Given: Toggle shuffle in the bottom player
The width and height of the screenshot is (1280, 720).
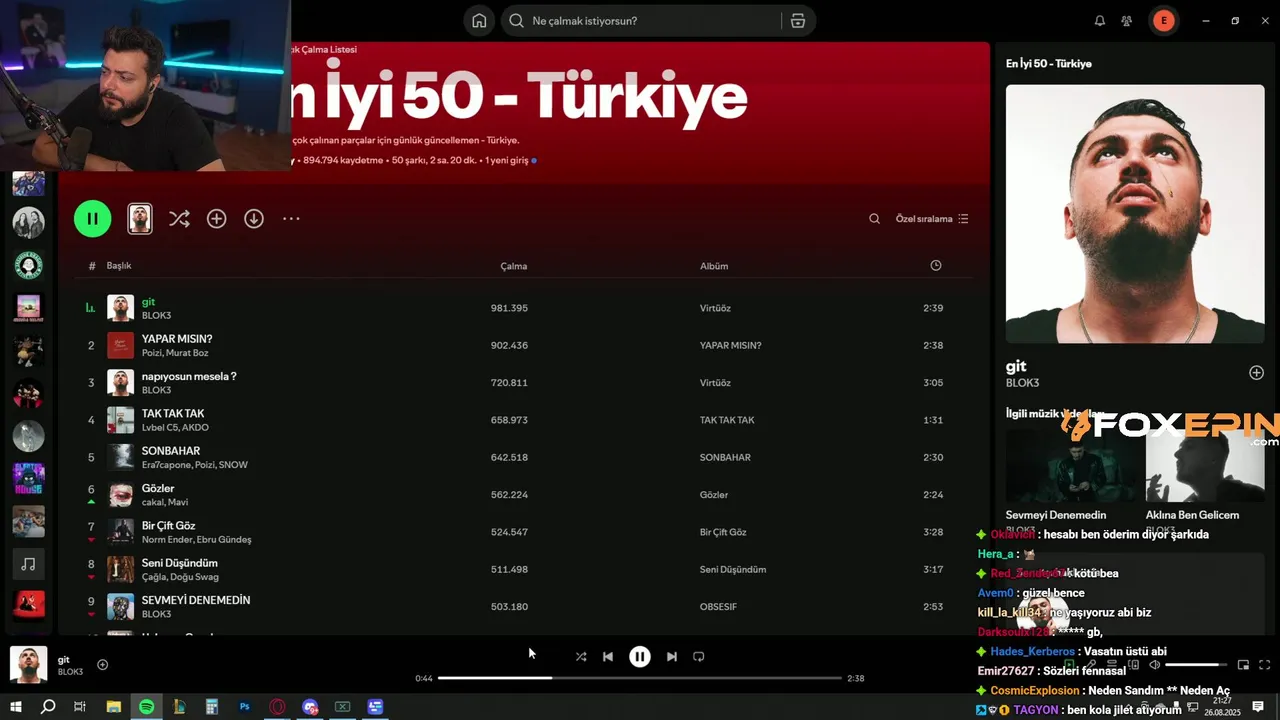Looking at the screenshot, I should pos(581,657).
